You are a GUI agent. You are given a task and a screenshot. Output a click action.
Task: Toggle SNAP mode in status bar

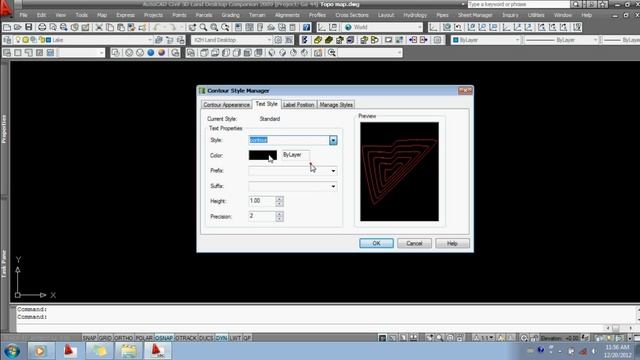(89, 338)
